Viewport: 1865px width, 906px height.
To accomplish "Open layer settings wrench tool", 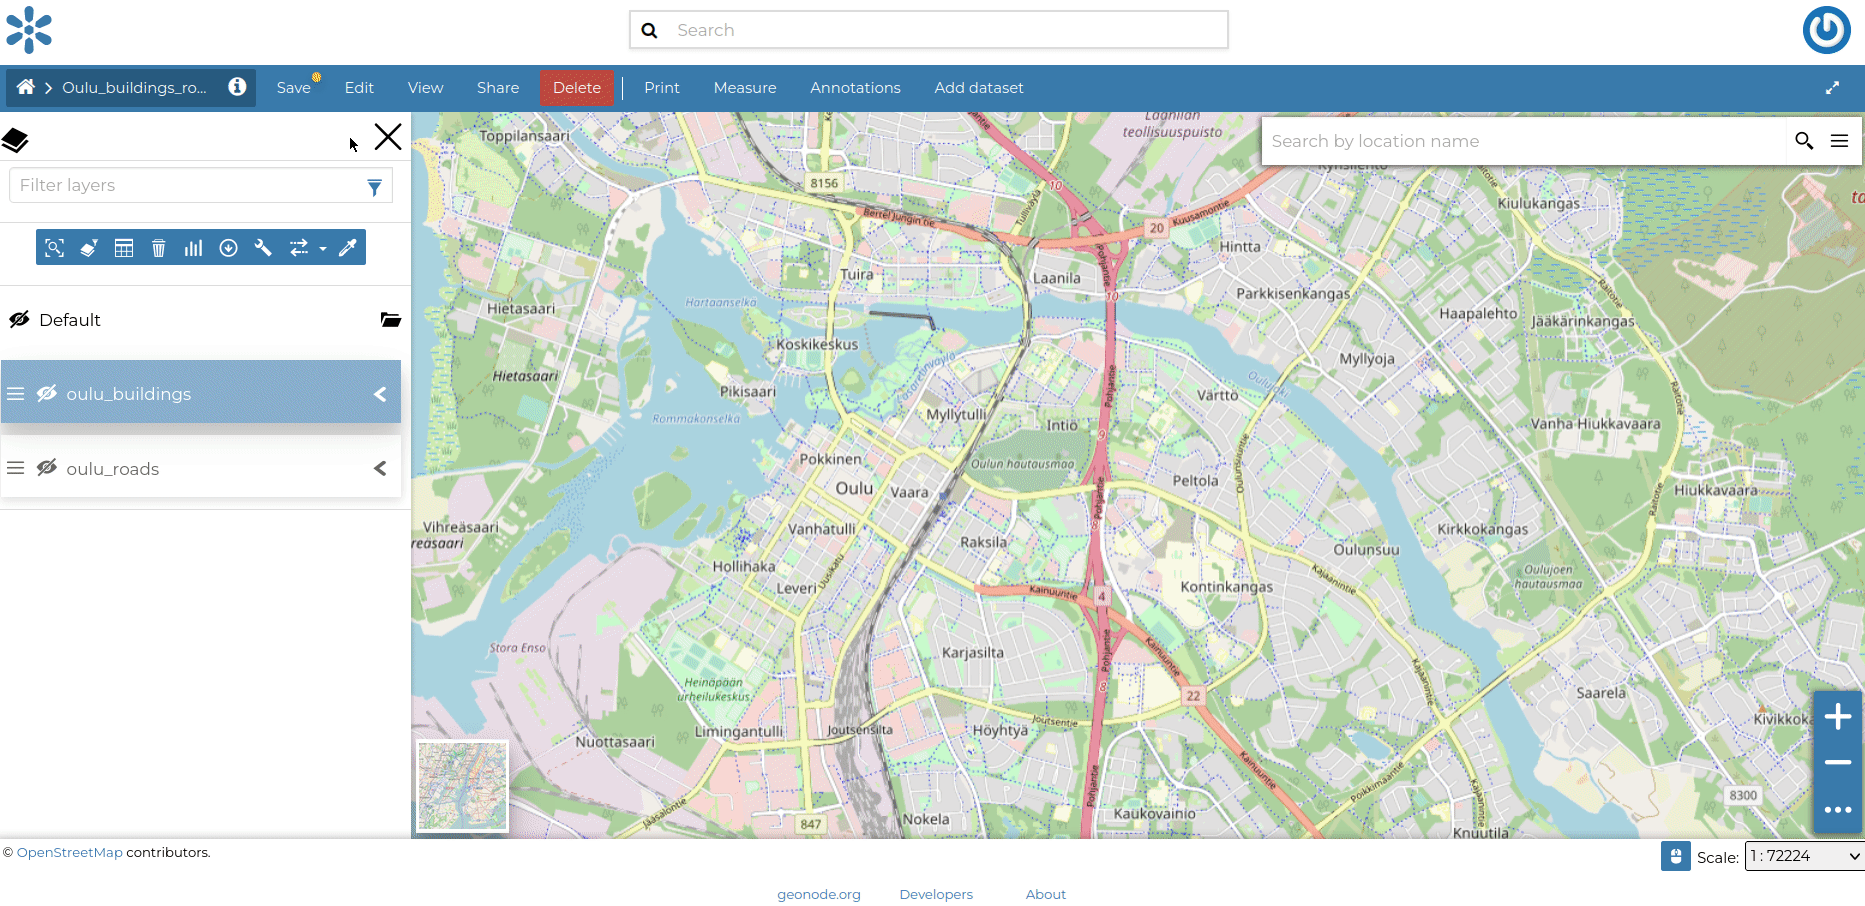I will [263, 248].
